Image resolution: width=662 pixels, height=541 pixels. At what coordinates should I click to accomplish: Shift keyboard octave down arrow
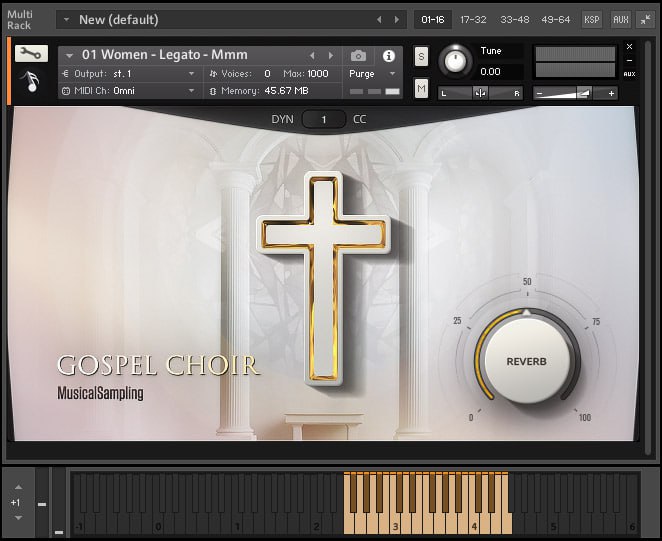click(x=18, y=518)
